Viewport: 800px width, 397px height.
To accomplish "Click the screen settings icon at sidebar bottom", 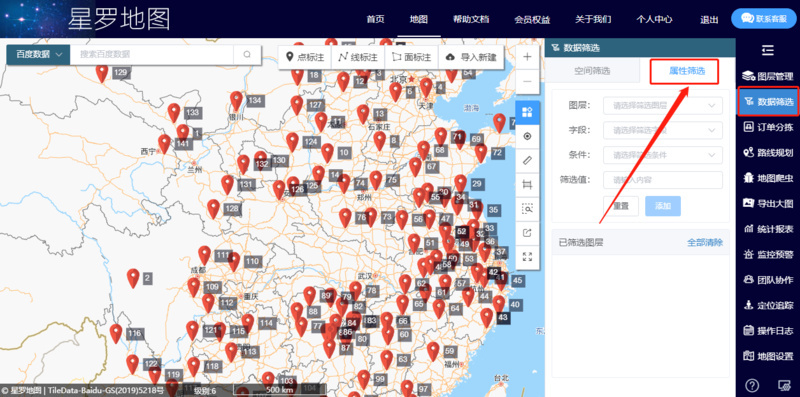I will (784, 385).
